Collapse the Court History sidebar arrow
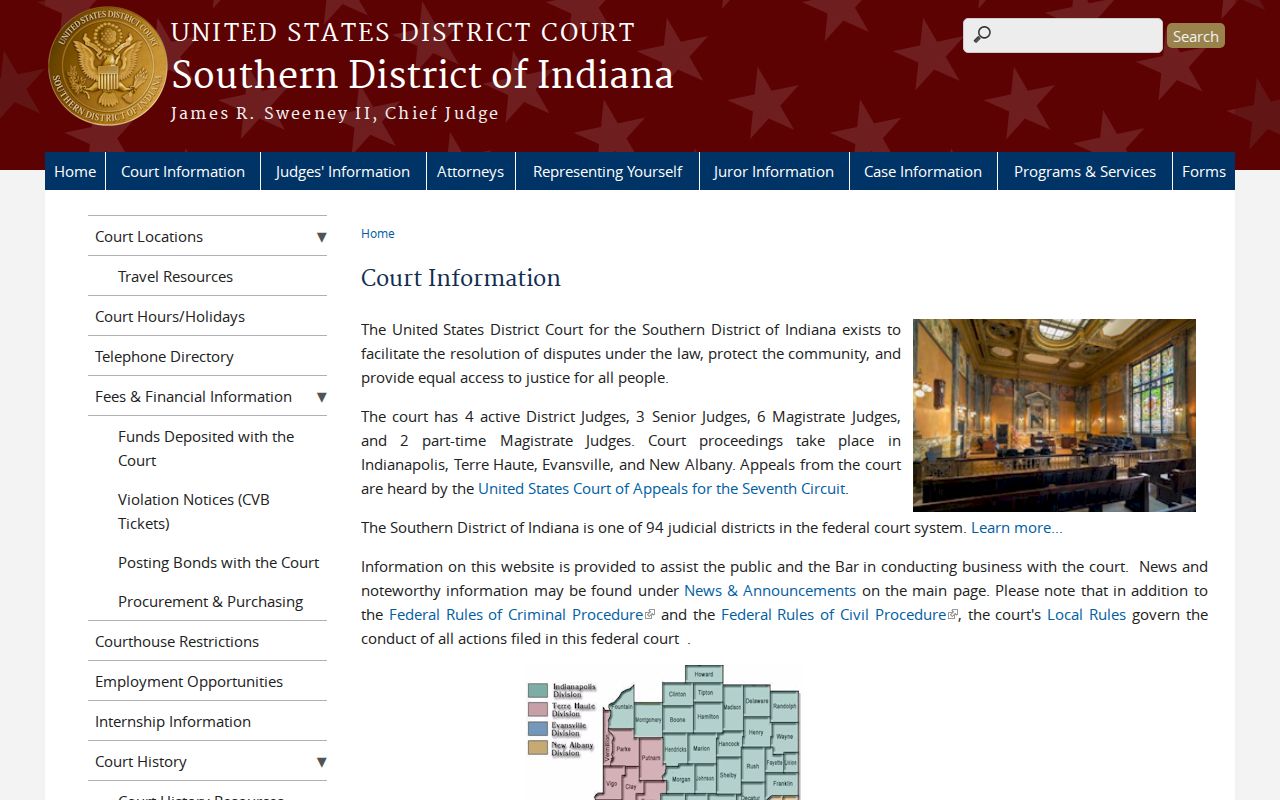Image resolution: width=1280 pixels, height=800 pixels. tap(321, 762)
